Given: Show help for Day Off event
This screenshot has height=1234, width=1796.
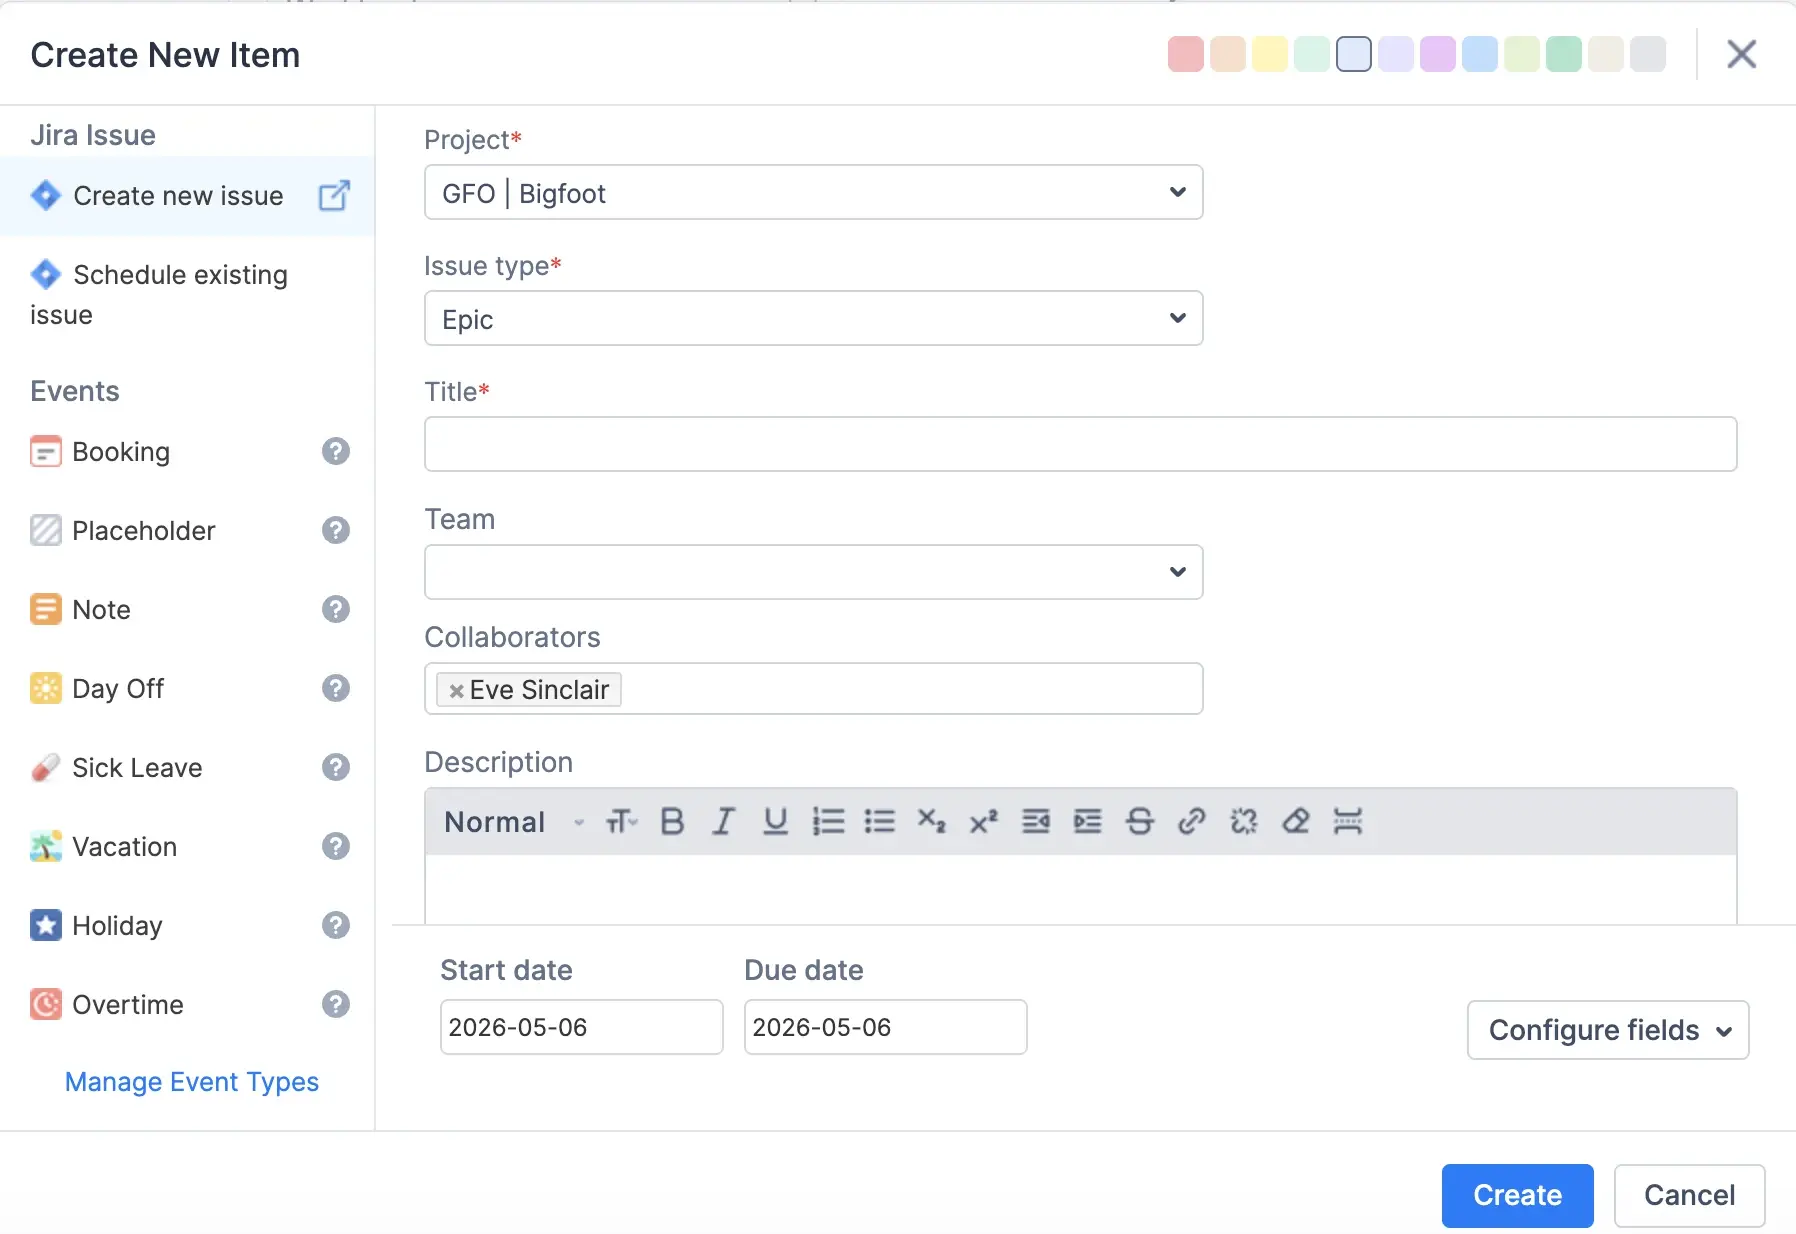Looking at the screenshot, I should click(x=336, y=688).
